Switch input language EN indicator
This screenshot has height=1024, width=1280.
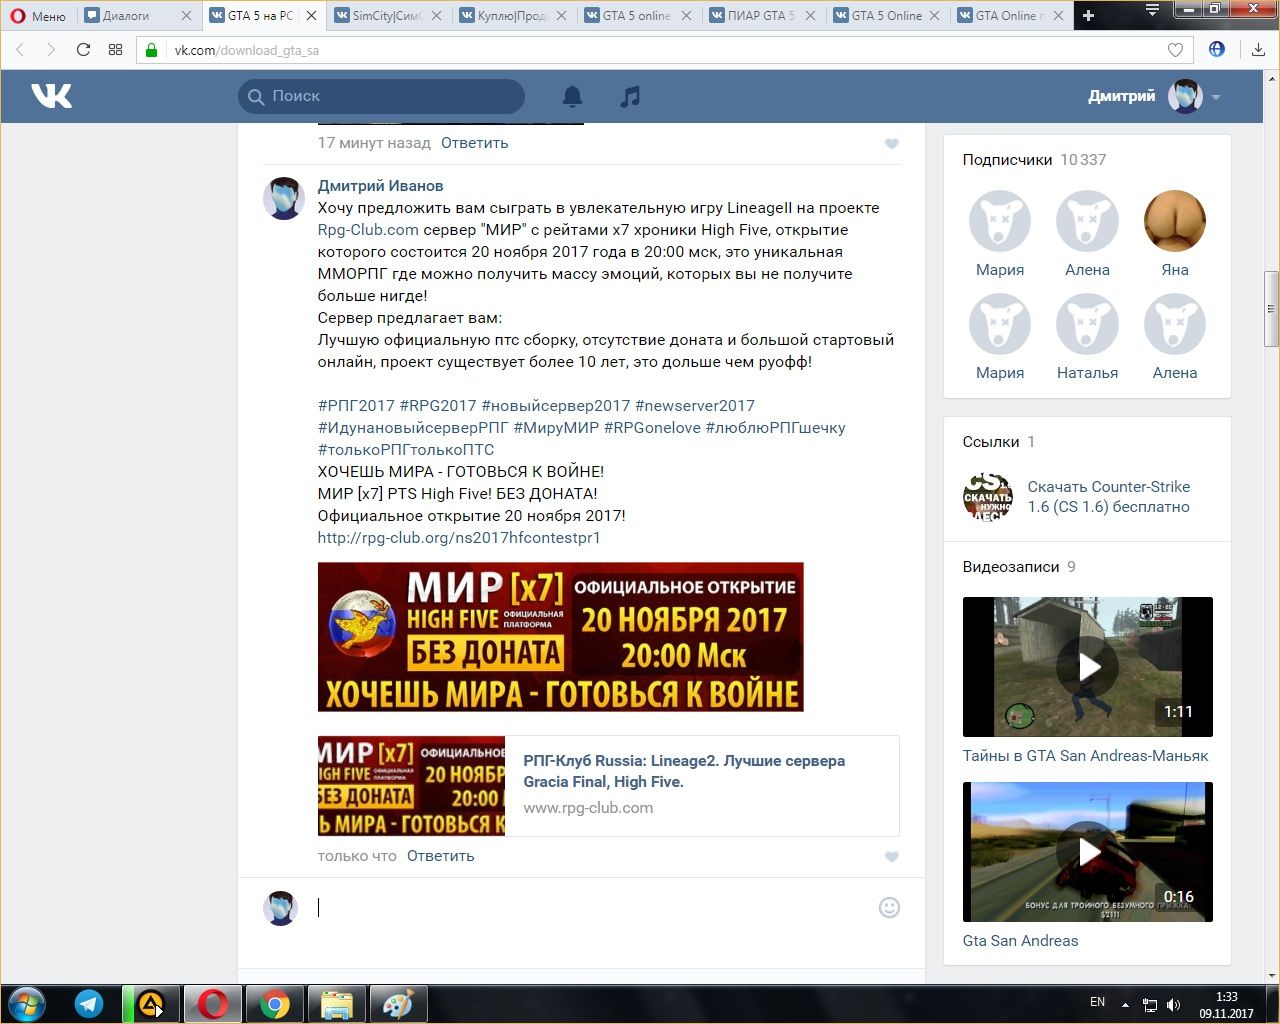(1097, 1002)
